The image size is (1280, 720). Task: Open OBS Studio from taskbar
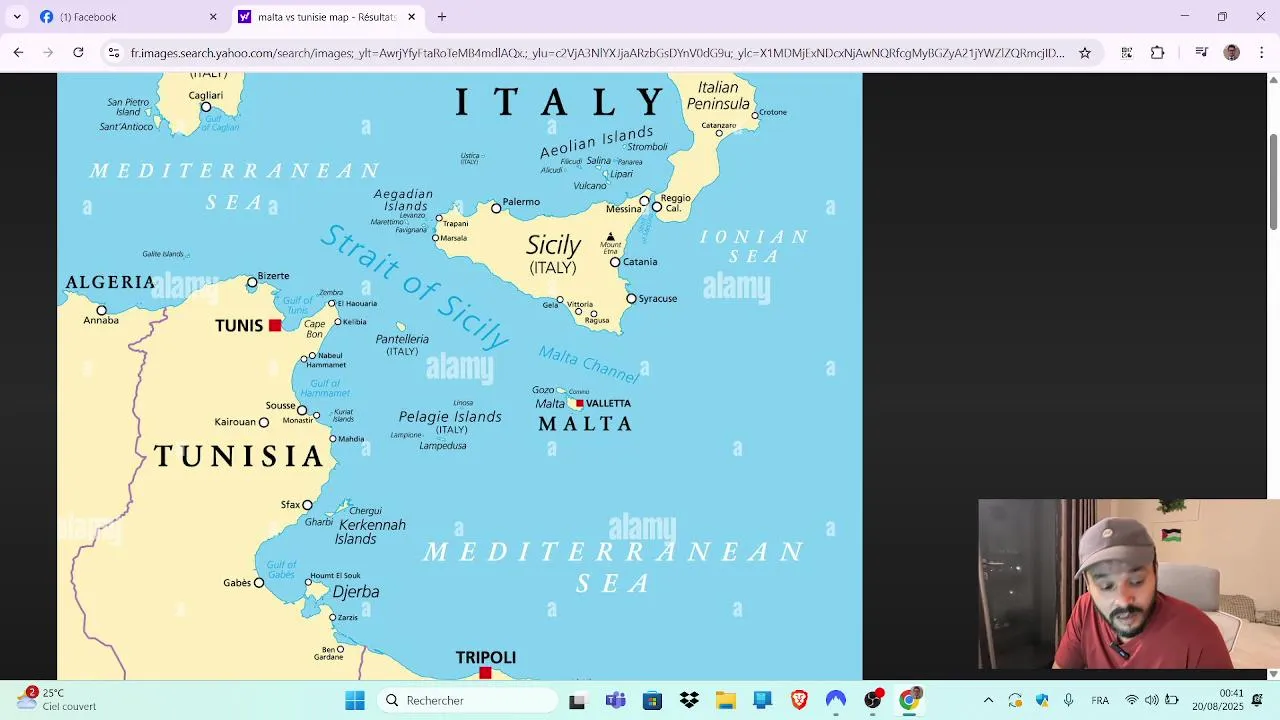(873, 700)
